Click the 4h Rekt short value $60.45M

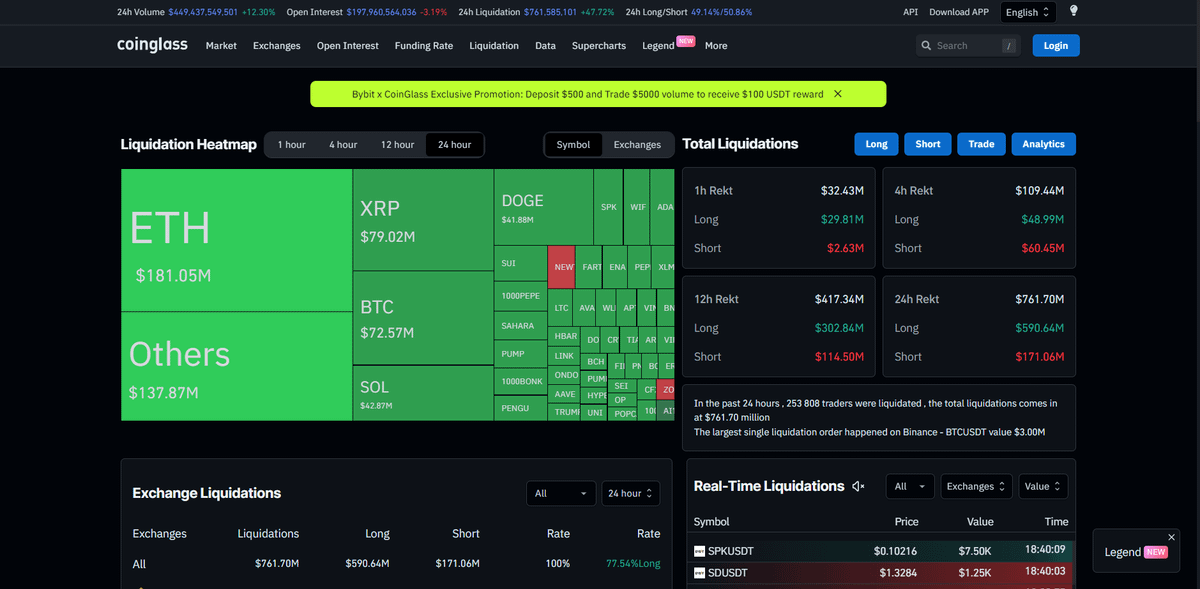1042,248
